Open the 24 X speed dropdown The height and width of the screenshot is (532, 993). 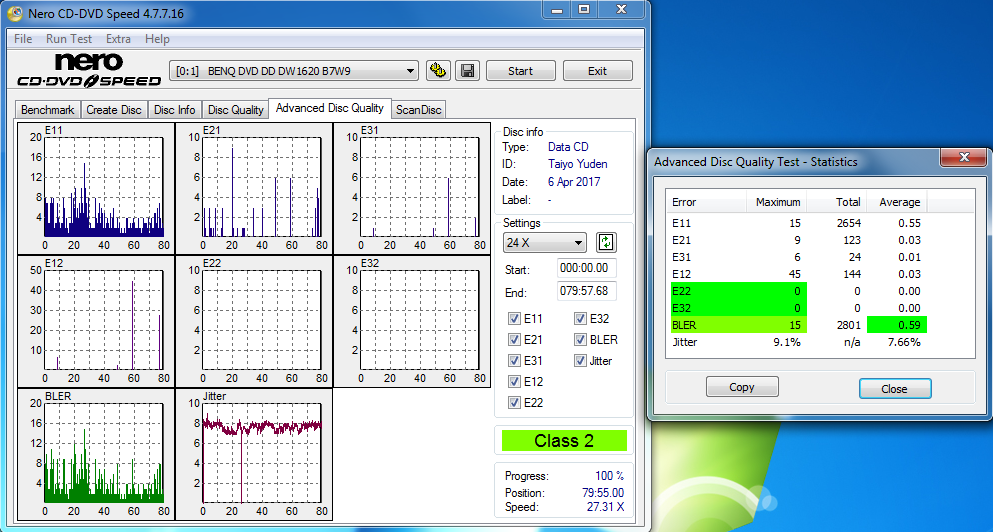point(545,243)
